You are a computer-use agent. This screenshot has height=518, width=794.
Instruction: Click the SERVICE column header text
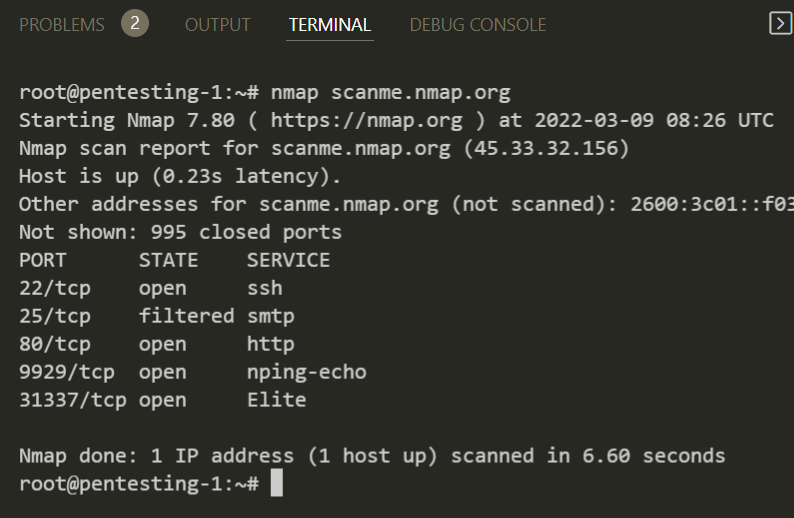(288, 260)
